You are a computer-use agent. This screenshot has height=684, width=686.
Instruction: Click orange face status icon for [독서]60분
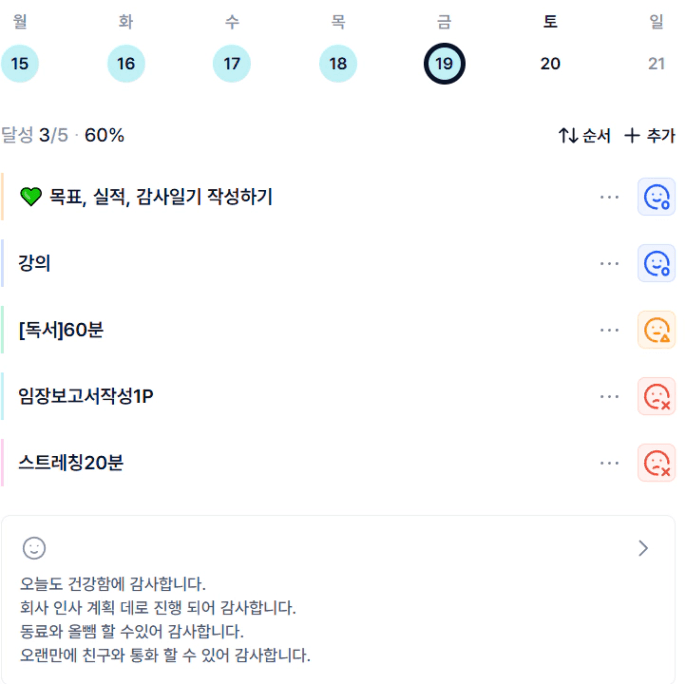pyautogui.click(x=656, y=330)
